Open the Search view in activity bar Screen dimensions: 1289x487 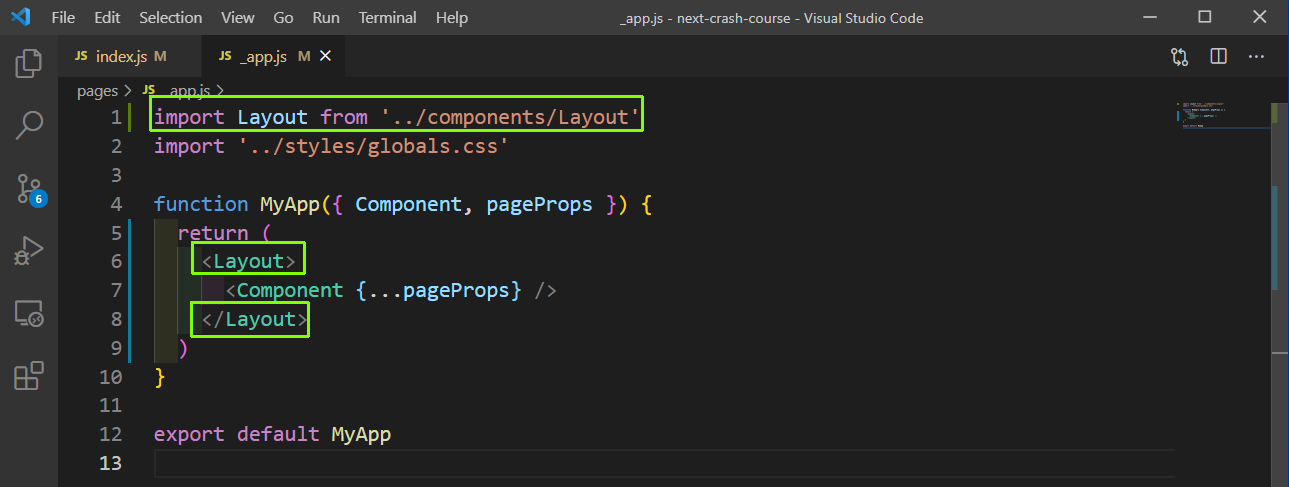pyautogui.click(x=28, y=126)
